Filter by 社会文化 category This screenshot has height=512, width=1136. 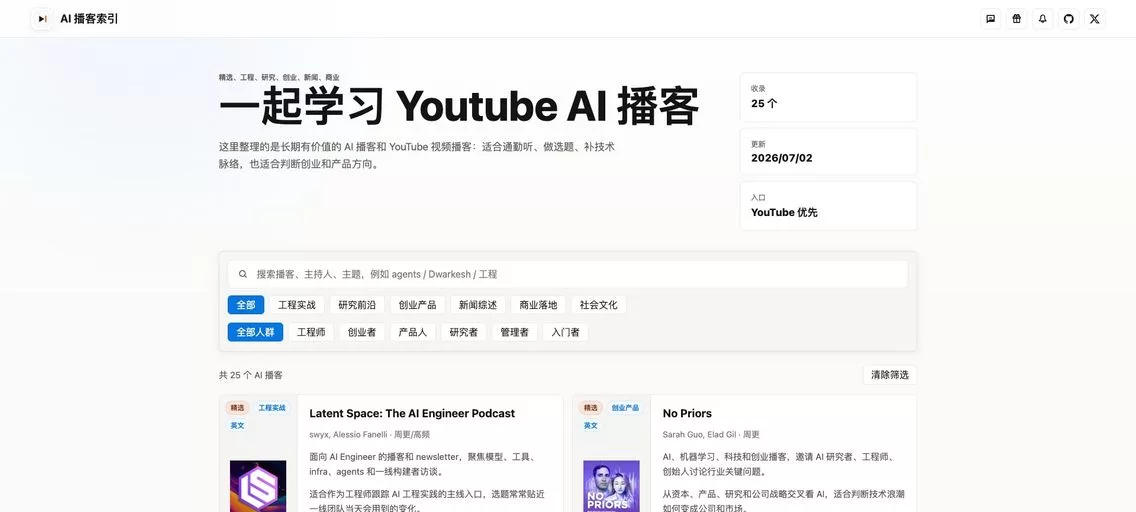tap(598, 305)
